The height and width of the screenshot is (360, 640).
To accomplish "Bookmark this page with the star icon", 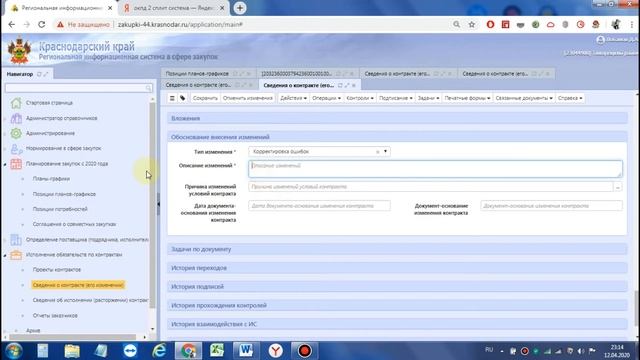I will click(472, 24).
